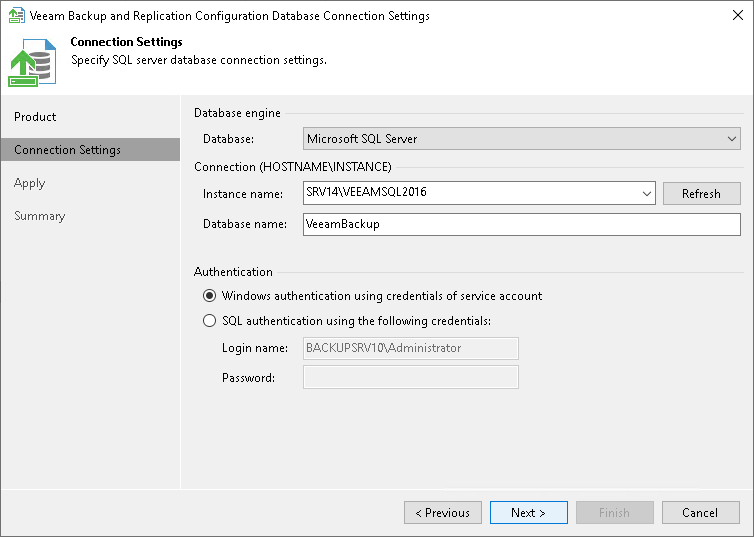The image size is (754, 537).
Task: Cancel the configuration wizard
Action: coord(701,512)
